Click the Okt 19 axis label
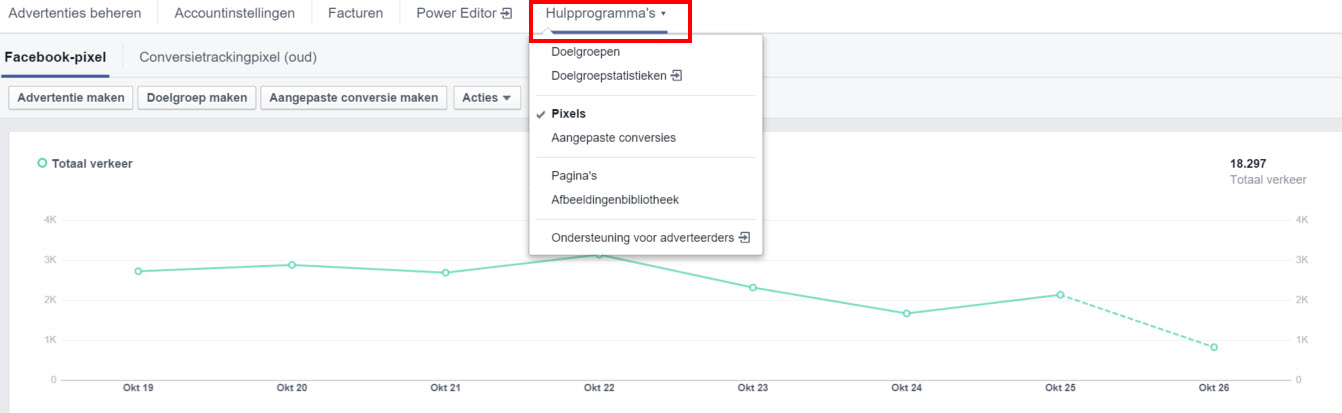1342x413 pixels. [x=138, y=387]
